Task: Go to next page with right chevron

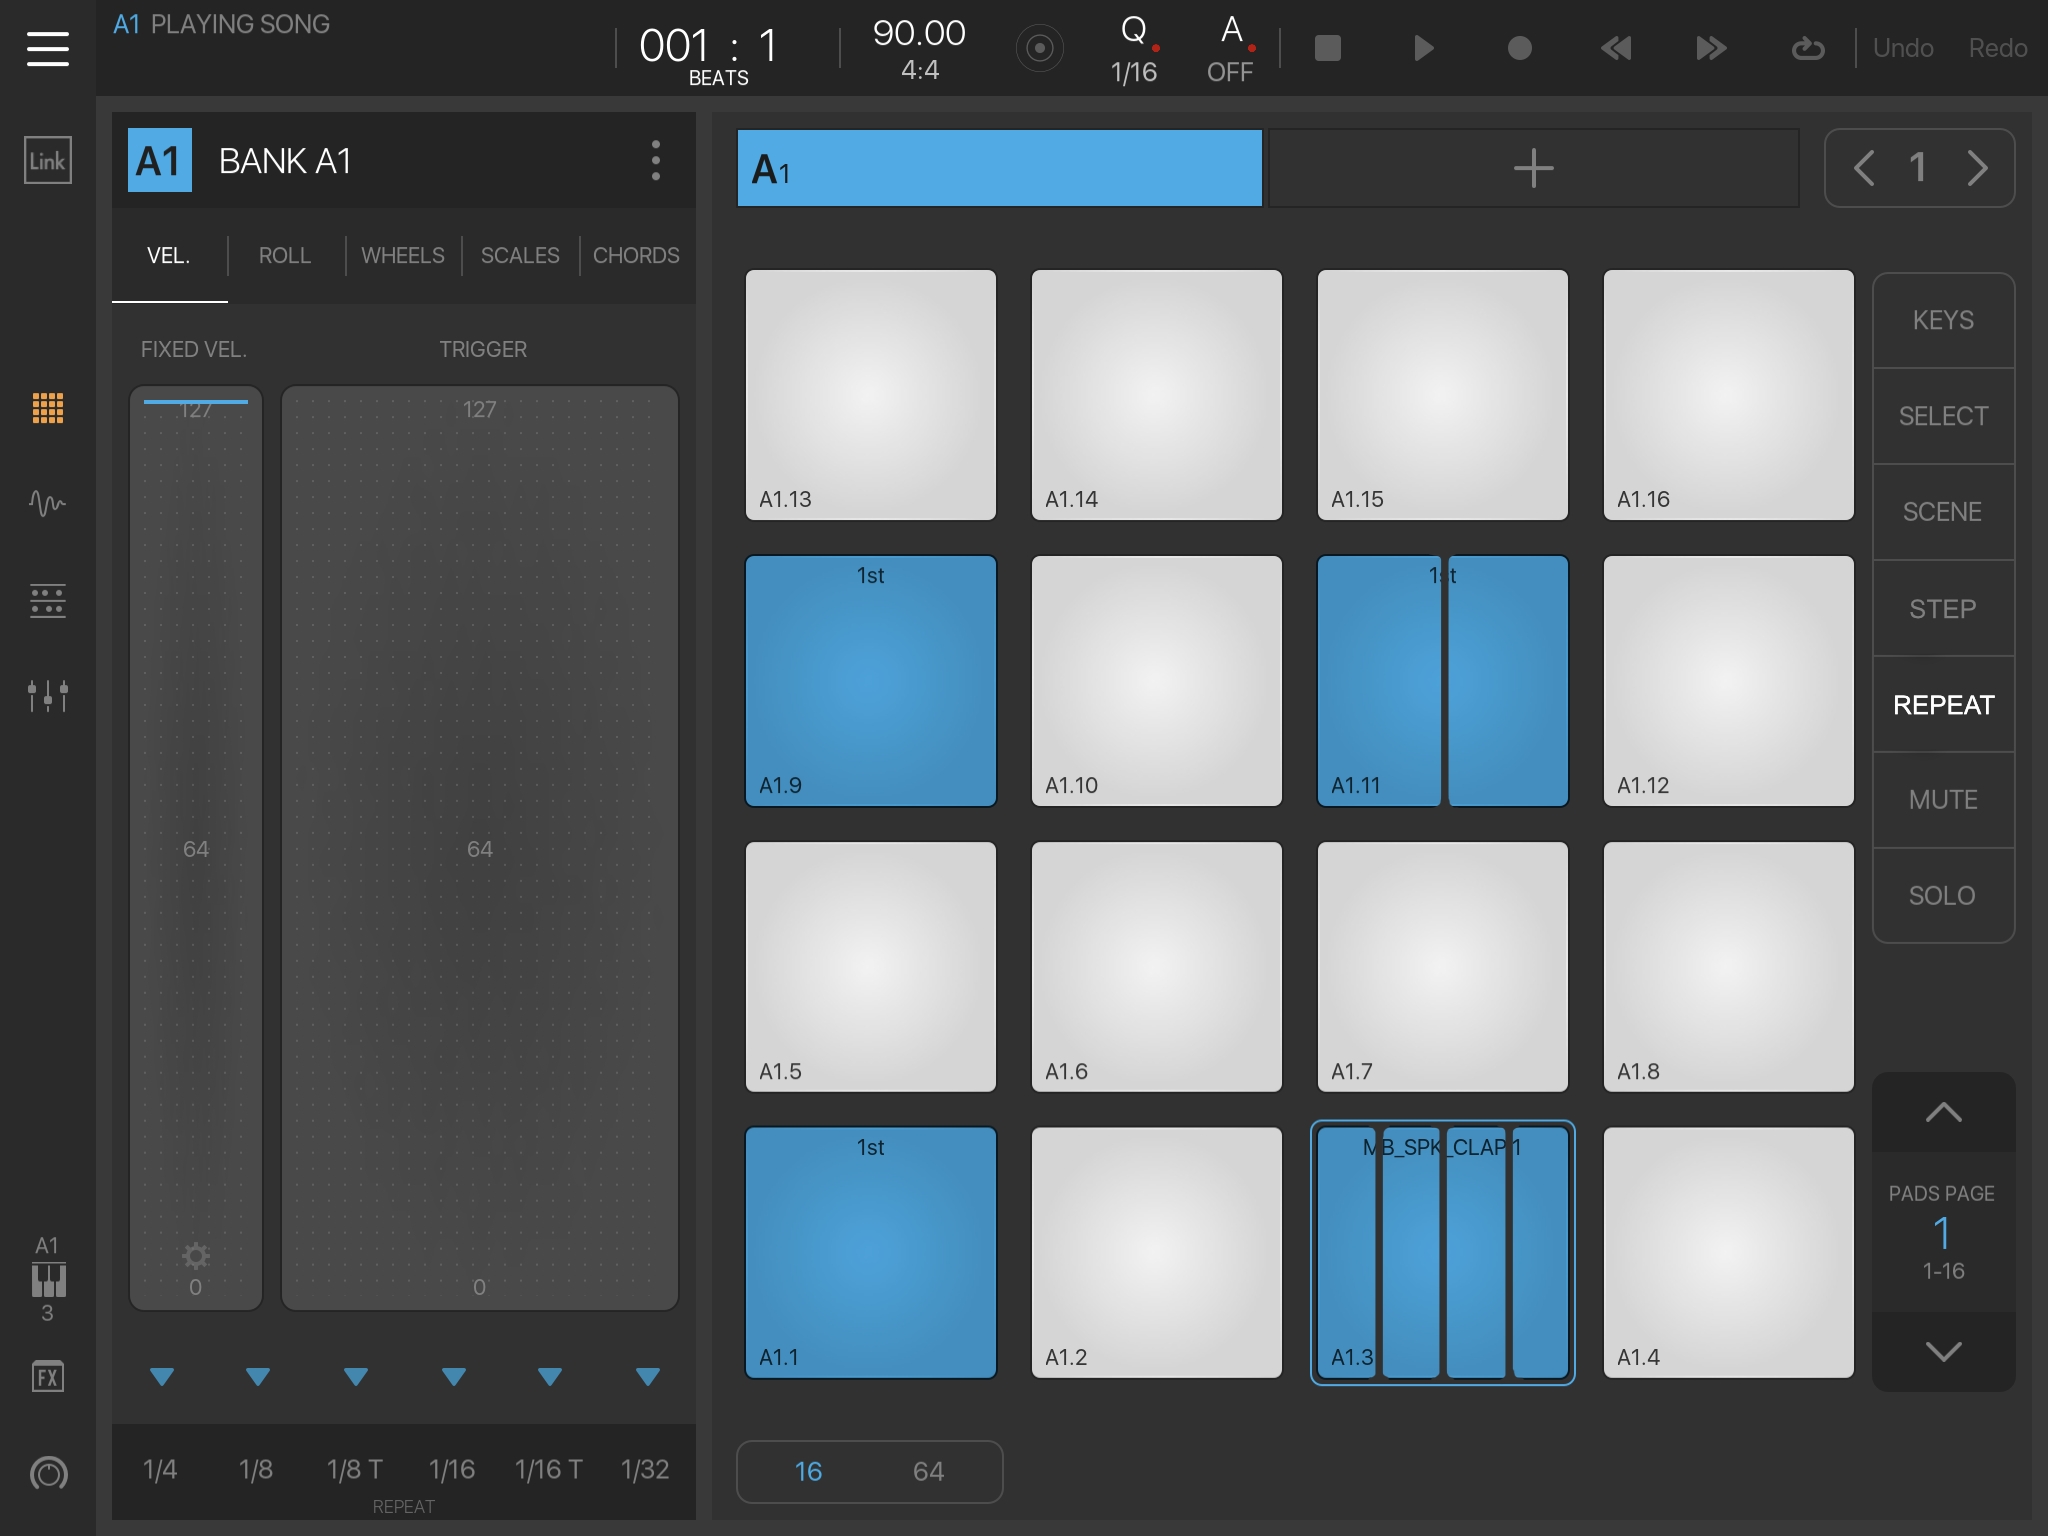Action: tap(1977, 168)
